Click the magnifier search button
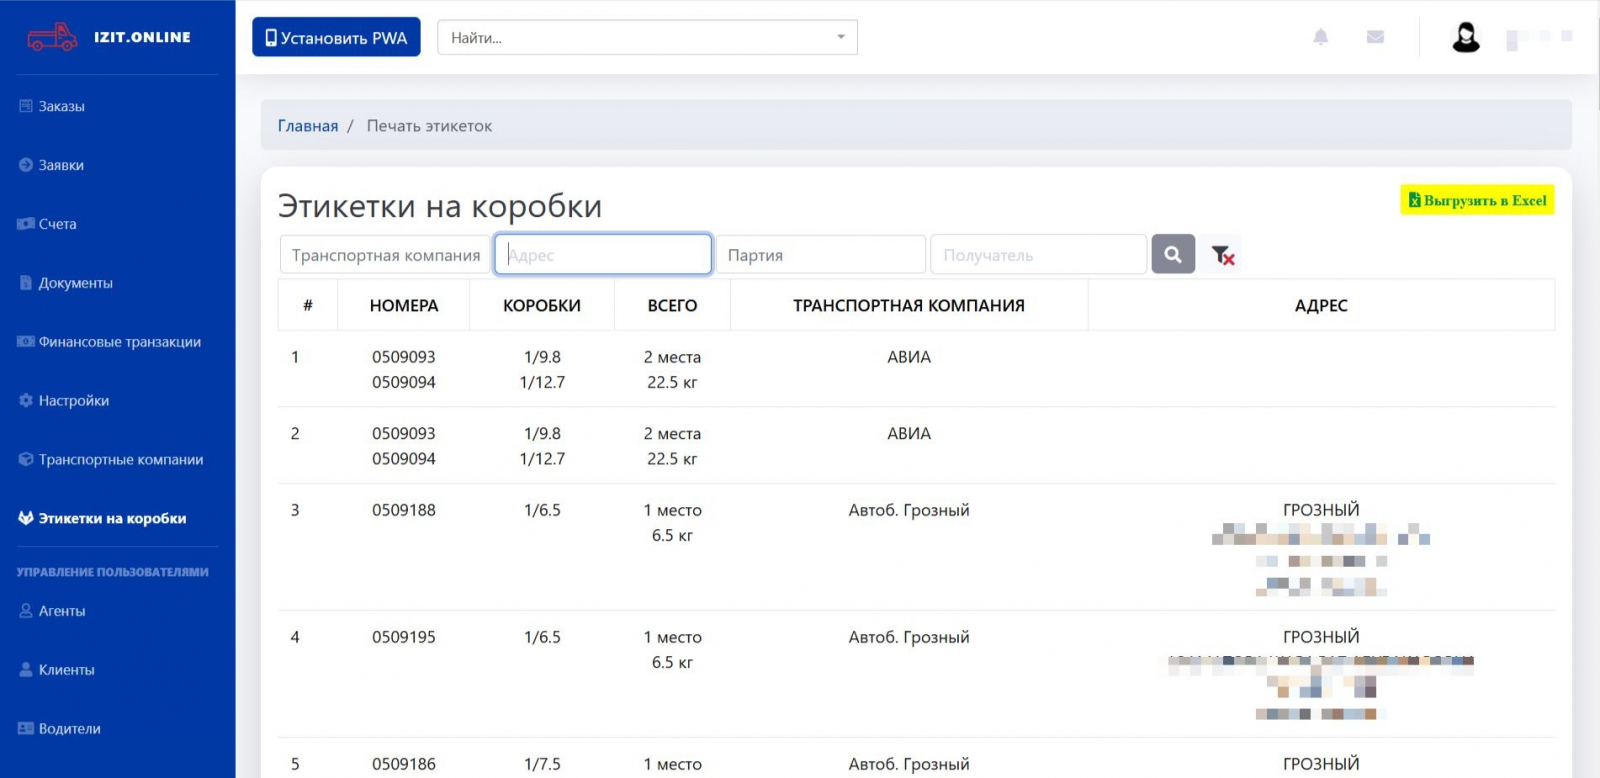 [1173, 255]
